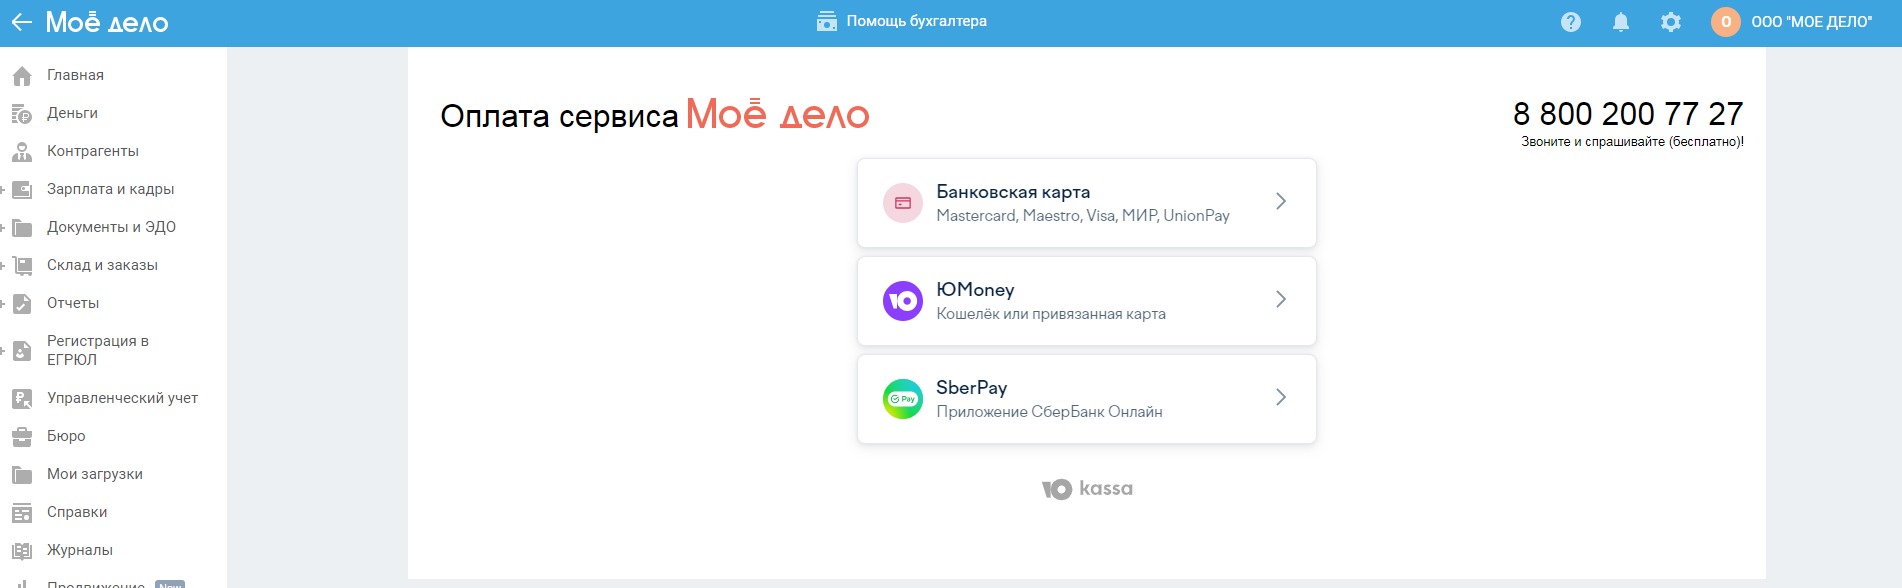Click the pink bank card icon
1902x588 pixels.
[903, 203]
